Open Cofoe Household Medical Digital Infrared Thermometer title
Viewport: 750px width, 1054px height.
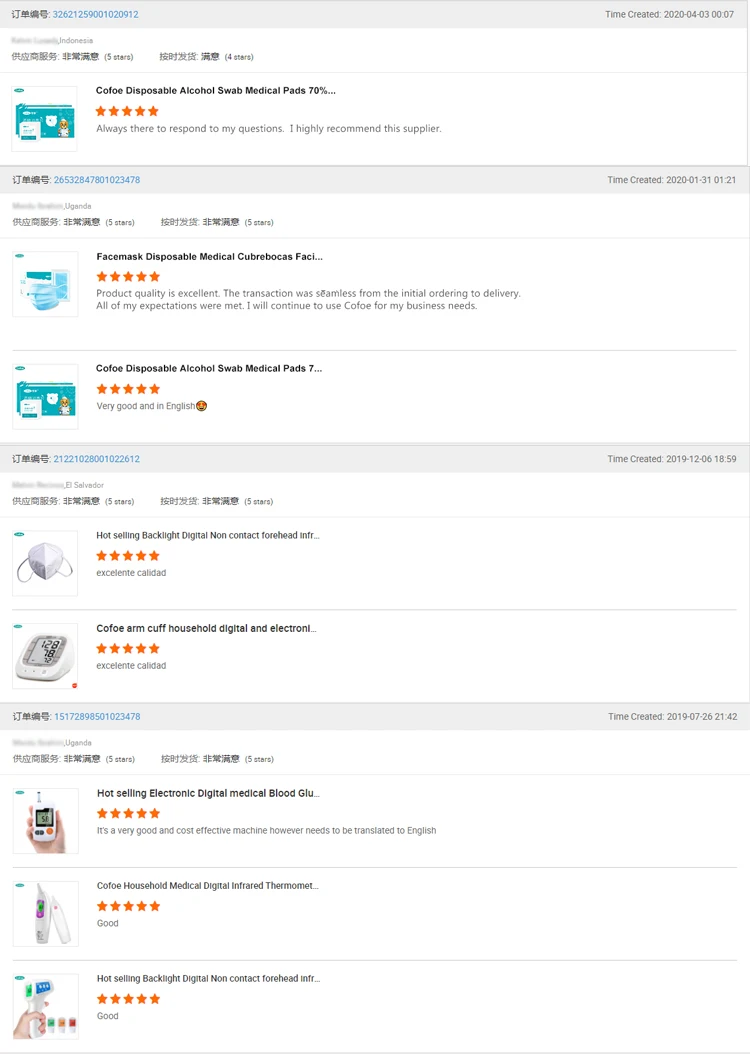pyautogui.click(x=208, y=886)
